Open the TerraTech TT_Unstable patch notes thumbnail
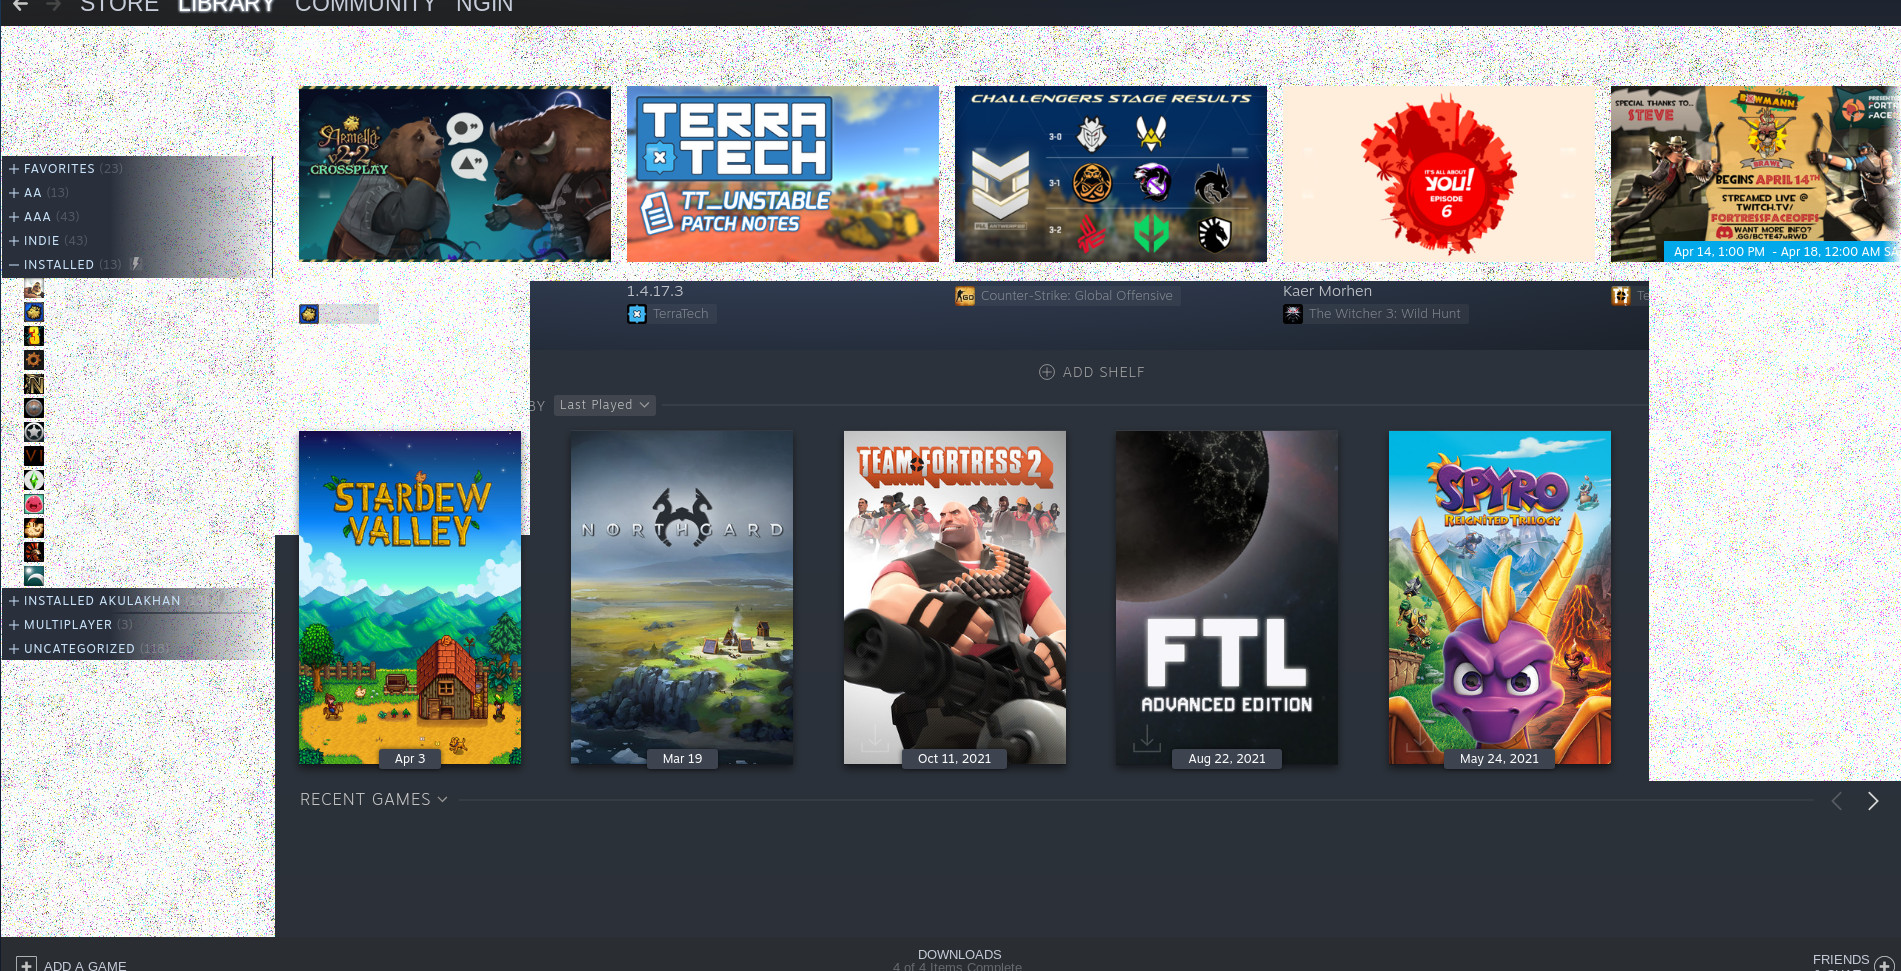This screenshot has height=971, width=1901. pyautogui.click(x=783, y=174)
